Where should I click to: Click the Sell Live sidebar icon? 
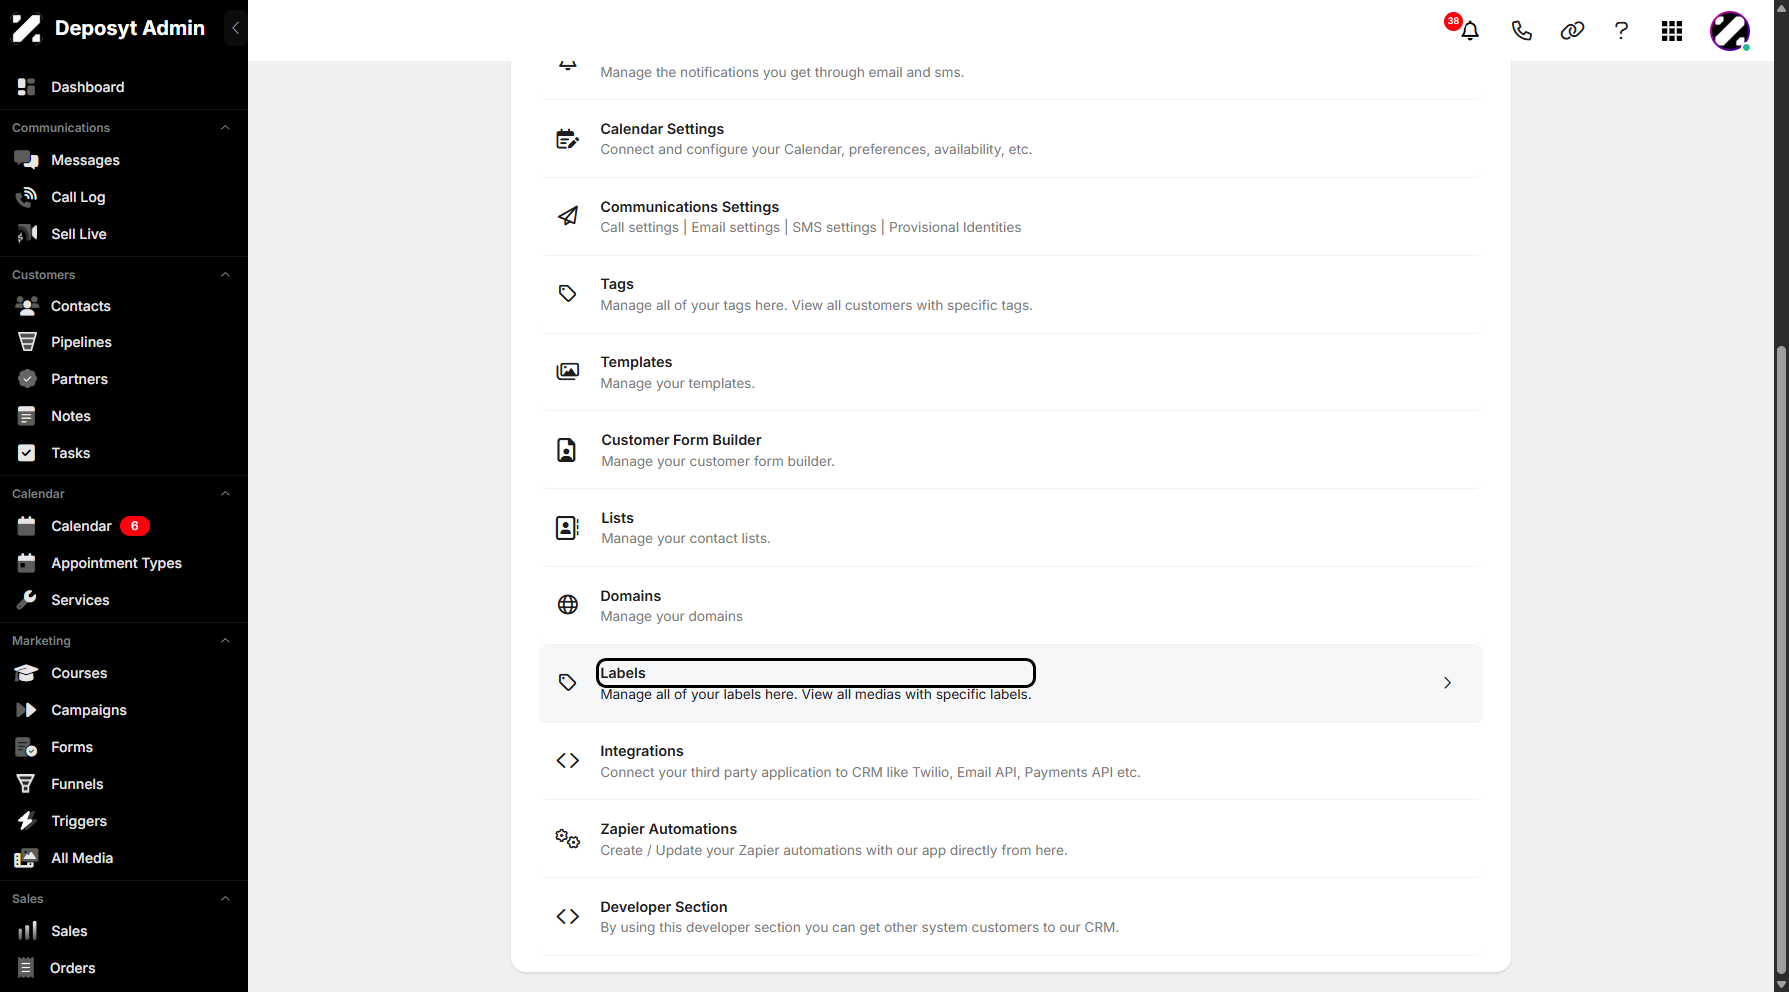pos(27,234)
